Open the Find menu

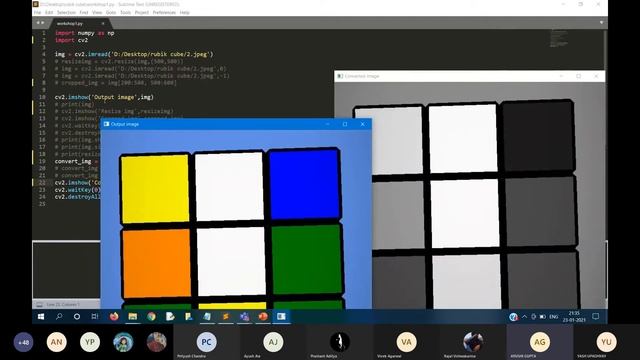(x=84, y=13)
